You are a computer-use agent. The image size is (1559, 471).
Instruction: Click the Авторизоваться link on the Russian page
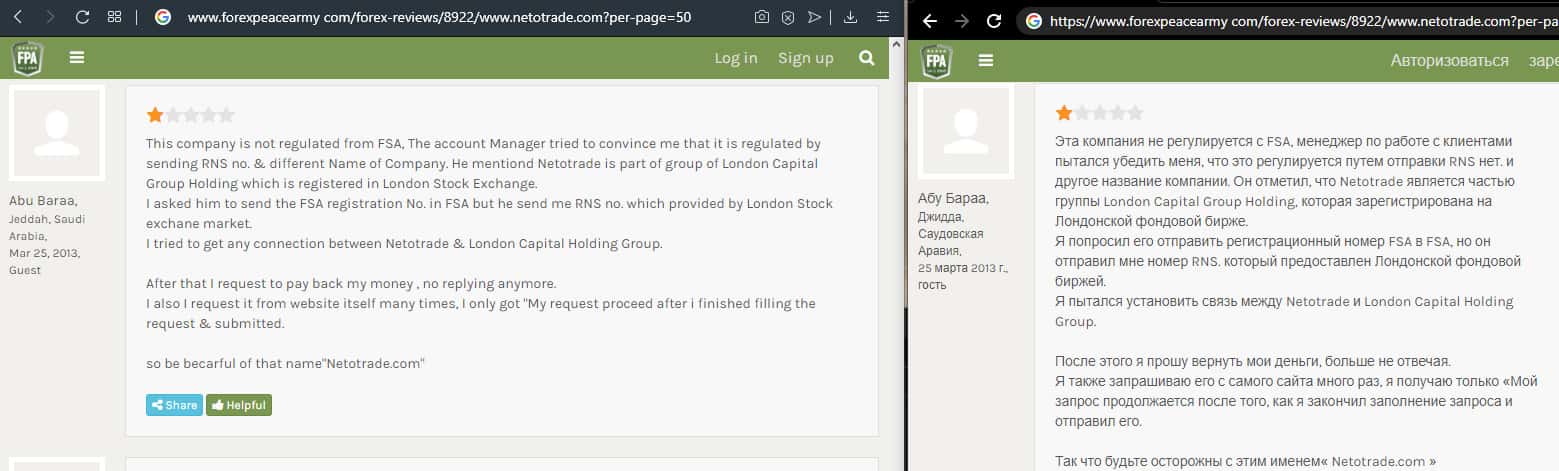pyautogui.click(x=1449, y=60)
